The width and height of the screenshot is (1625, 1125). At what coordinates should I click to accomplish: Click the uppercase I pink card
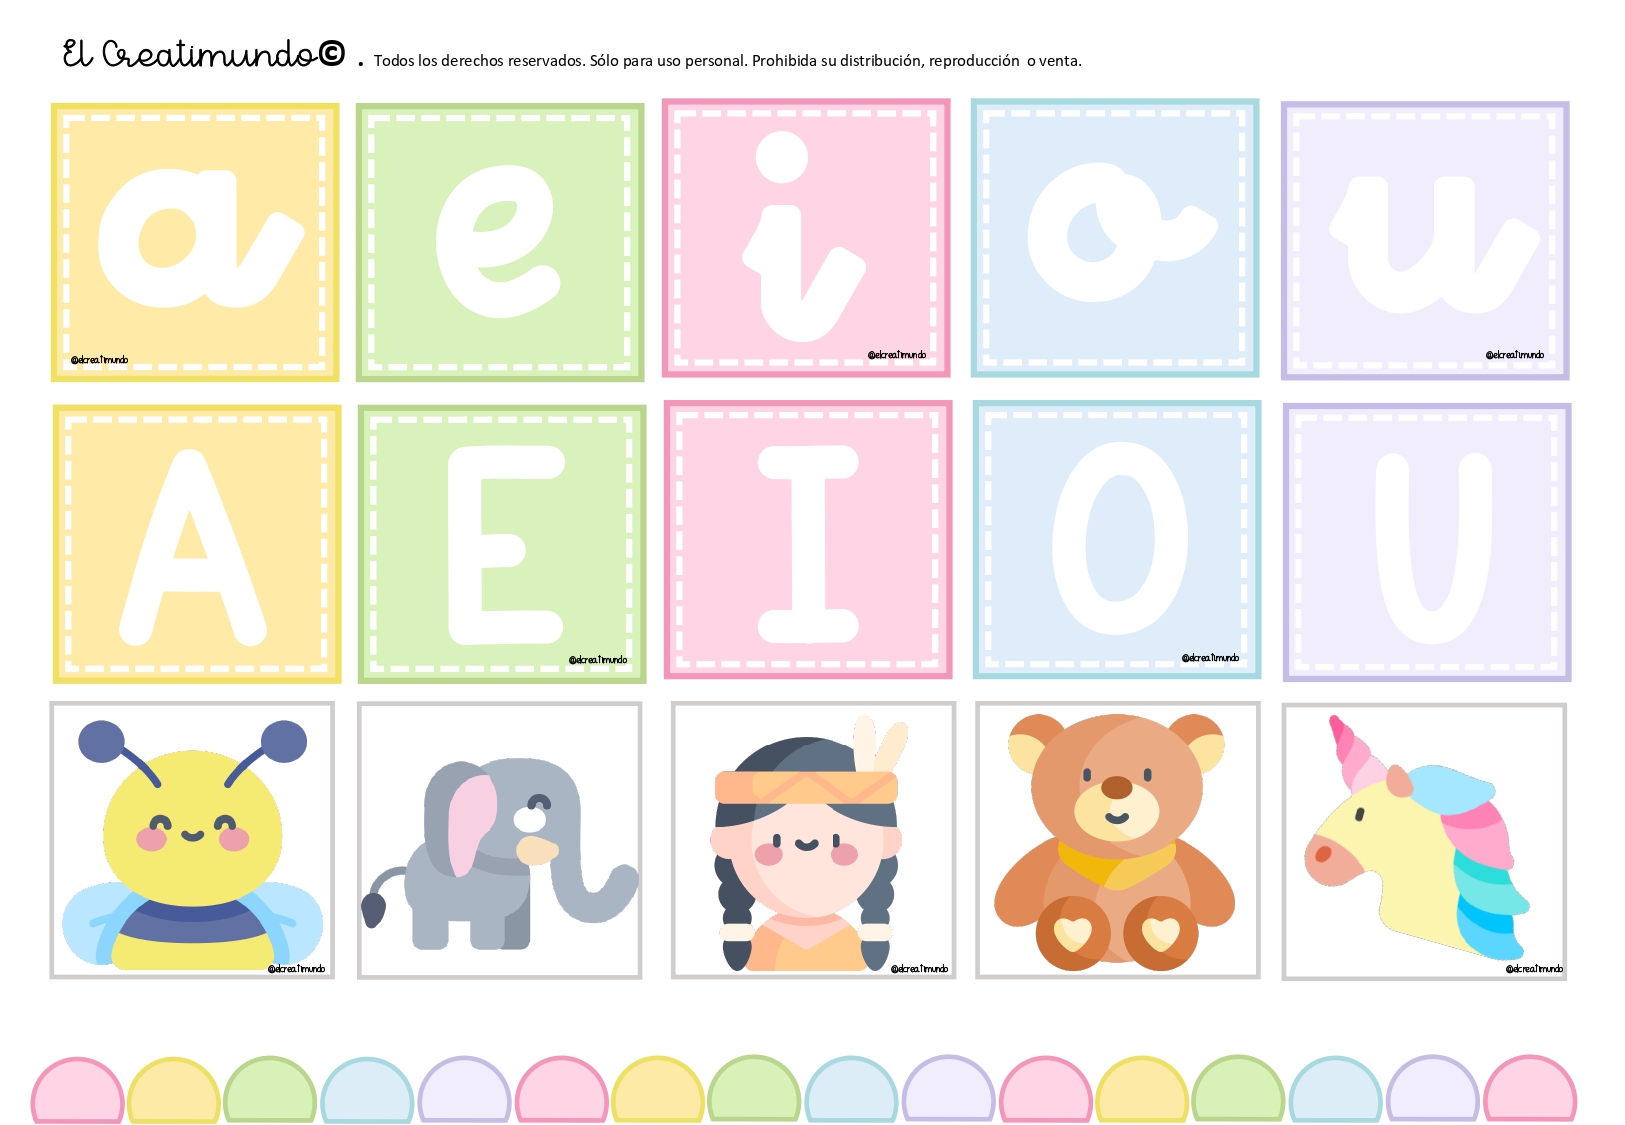coord(808,540)
